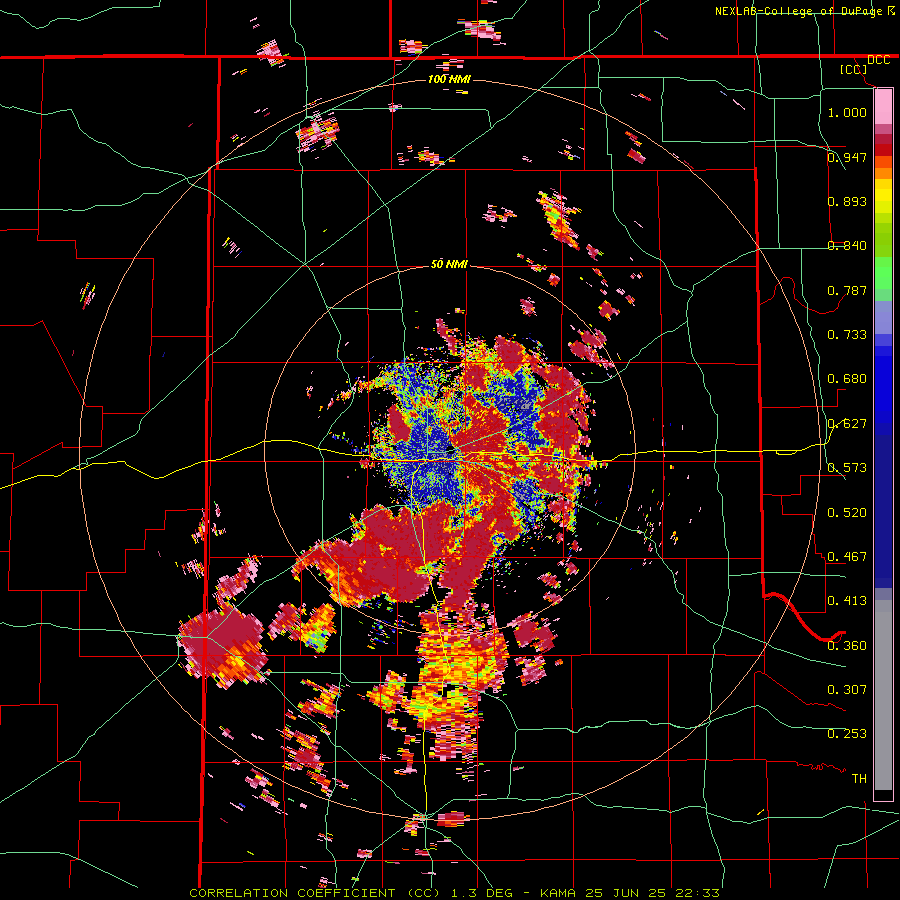Click the 0.413 scale value
Viewport: 900px width, 900px height.
pyautogui.click(x=847, y=600)
